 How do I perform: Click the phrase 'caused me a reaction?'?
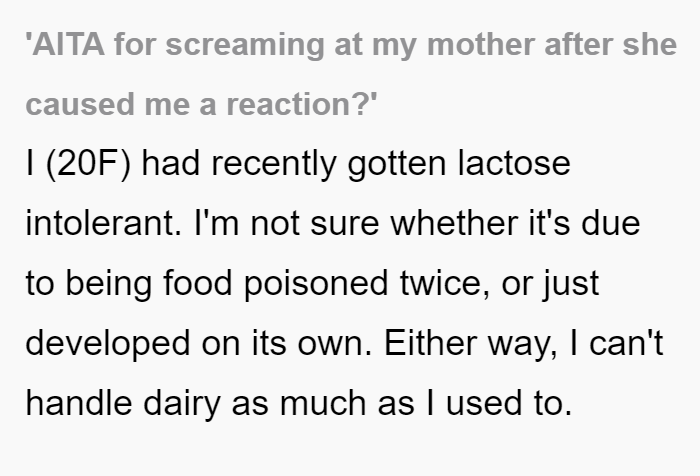coord(202,104)
